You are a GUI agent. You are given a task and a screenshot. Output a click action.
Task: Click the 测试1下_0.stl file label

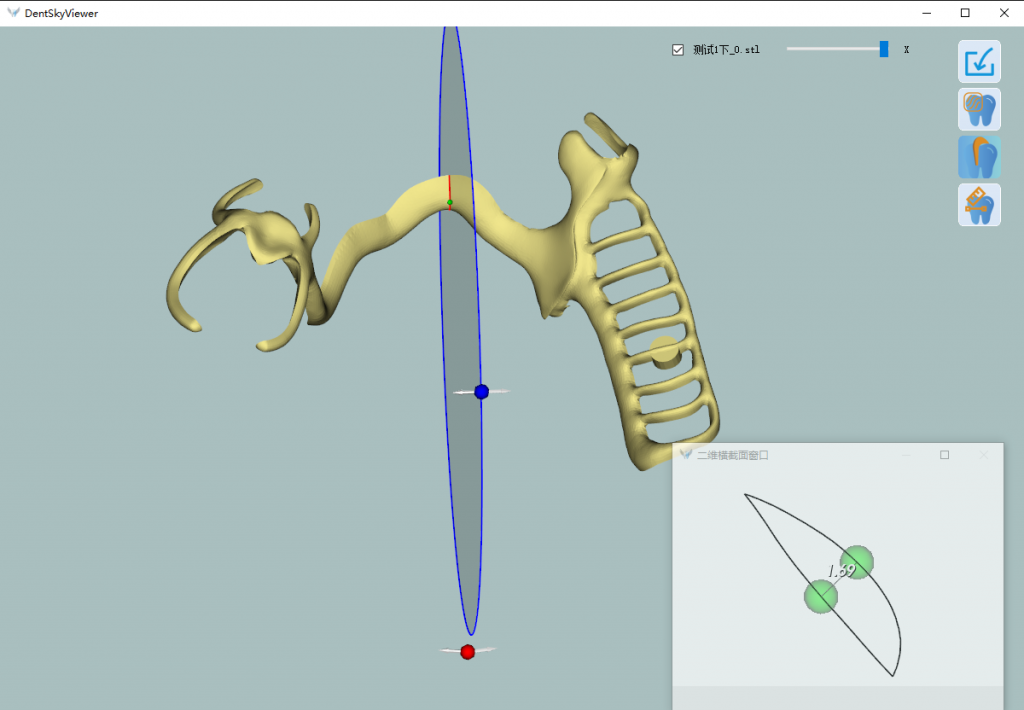pos(726,50)
